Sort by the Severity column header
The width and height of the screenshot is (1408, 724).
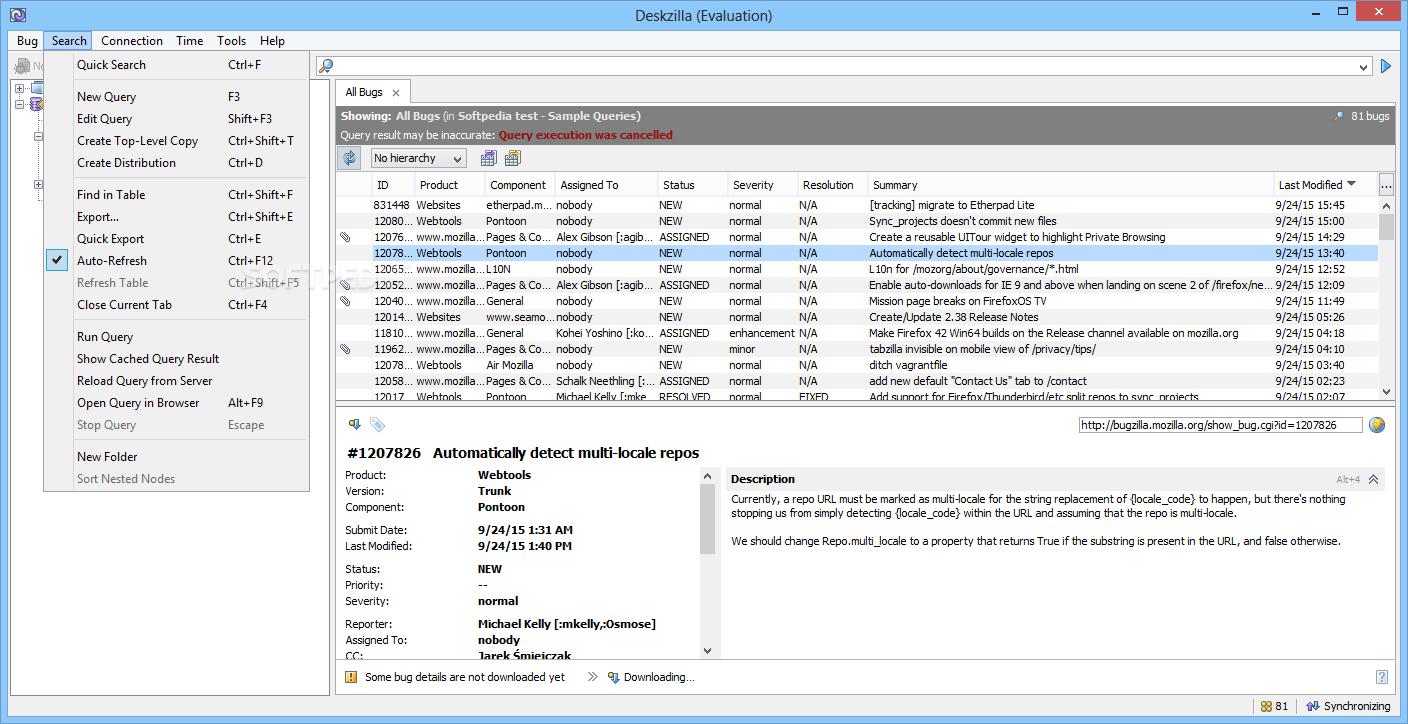pyautogui.click(x=762, y=185)
